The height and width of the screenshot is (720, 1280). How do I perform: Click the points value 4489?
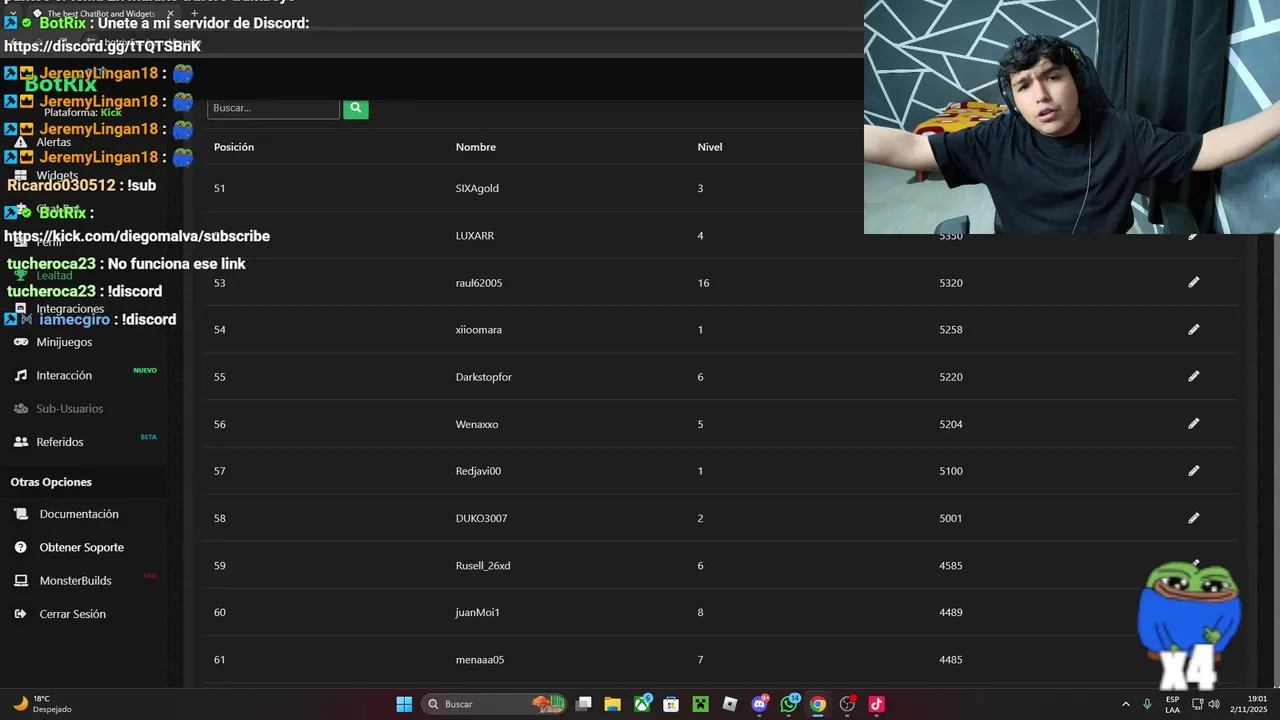pos(951,612)
